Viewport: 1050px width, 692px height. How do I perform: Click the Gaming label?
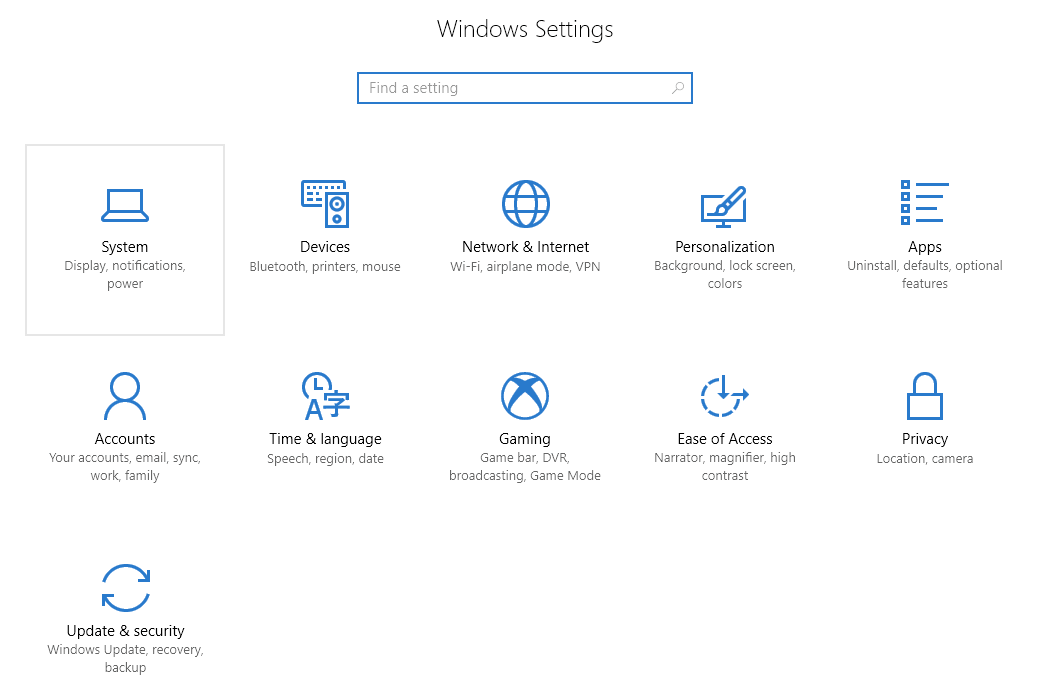point(525,439)
